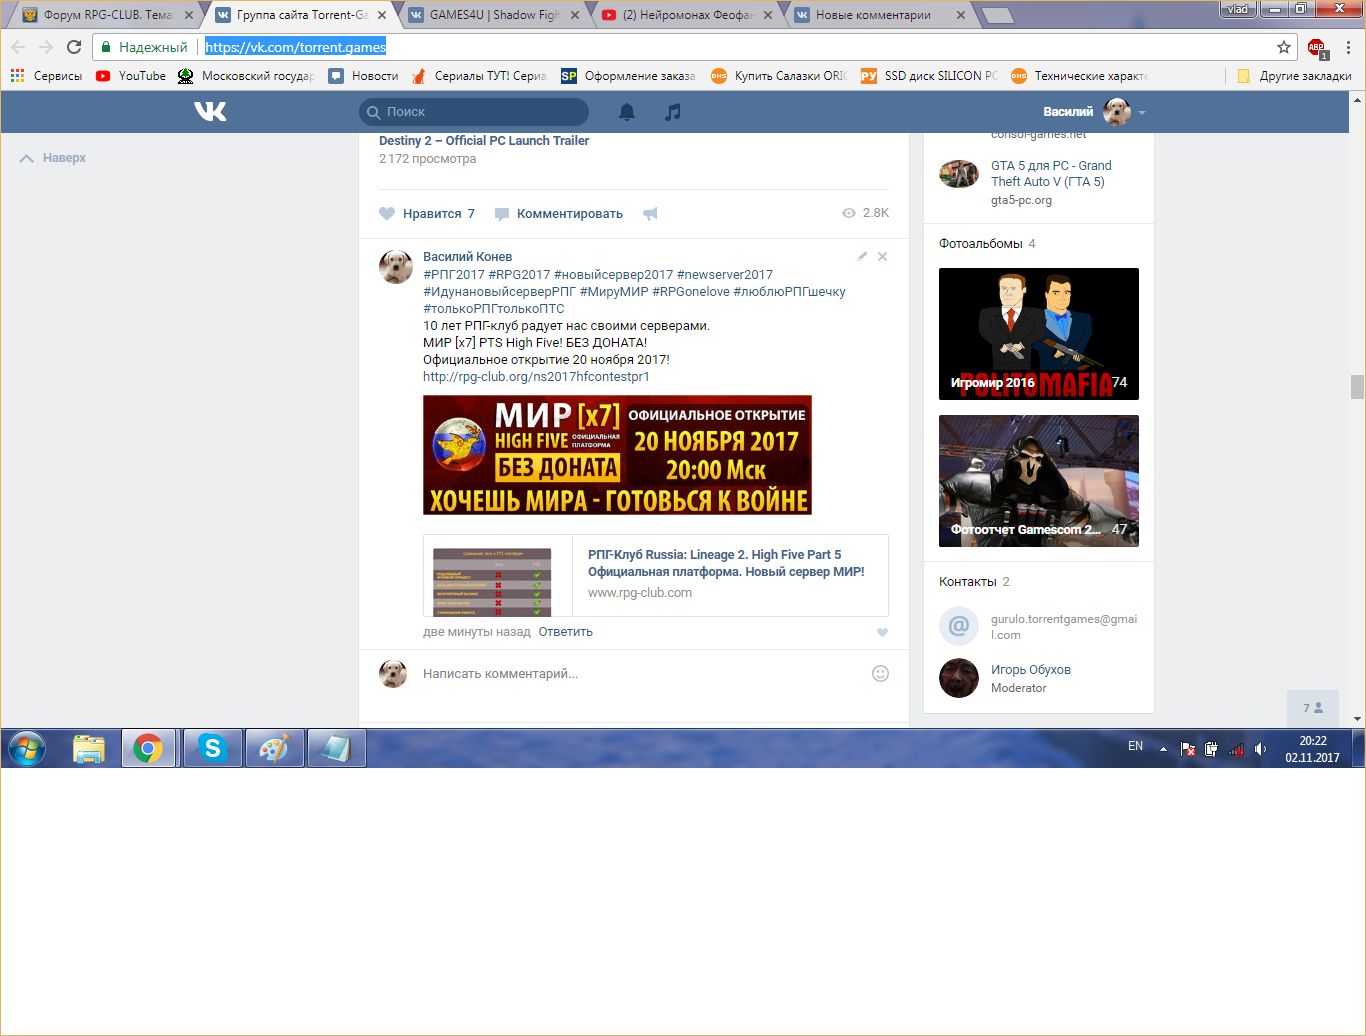
Task: Open the Chrome three-dot menu
Action: 1348,47
